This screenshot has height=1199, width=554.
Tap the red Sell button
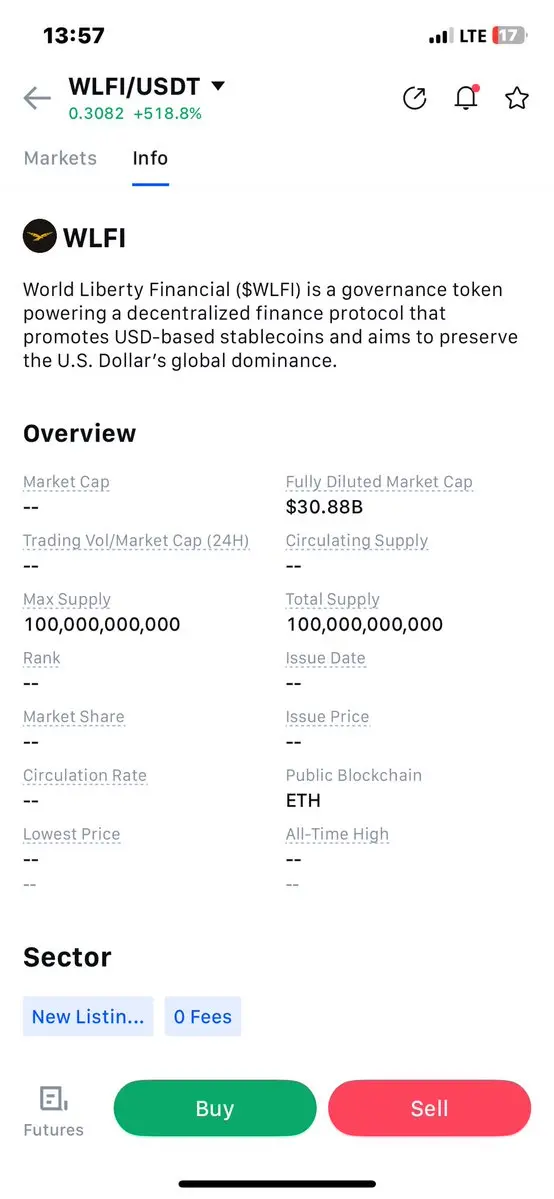[x=429, y=1109]
